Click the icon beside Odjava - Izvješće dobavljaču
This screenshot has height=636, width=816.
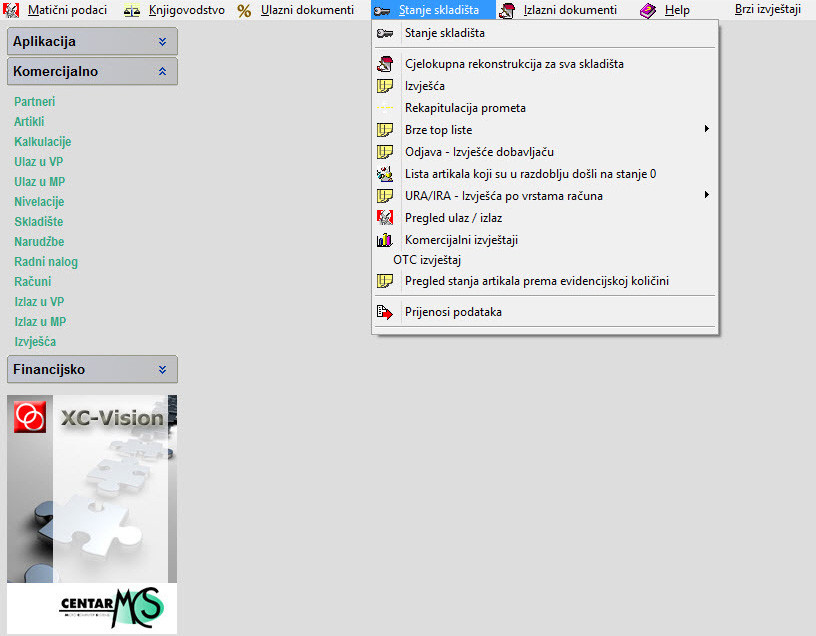click(385, 152)
